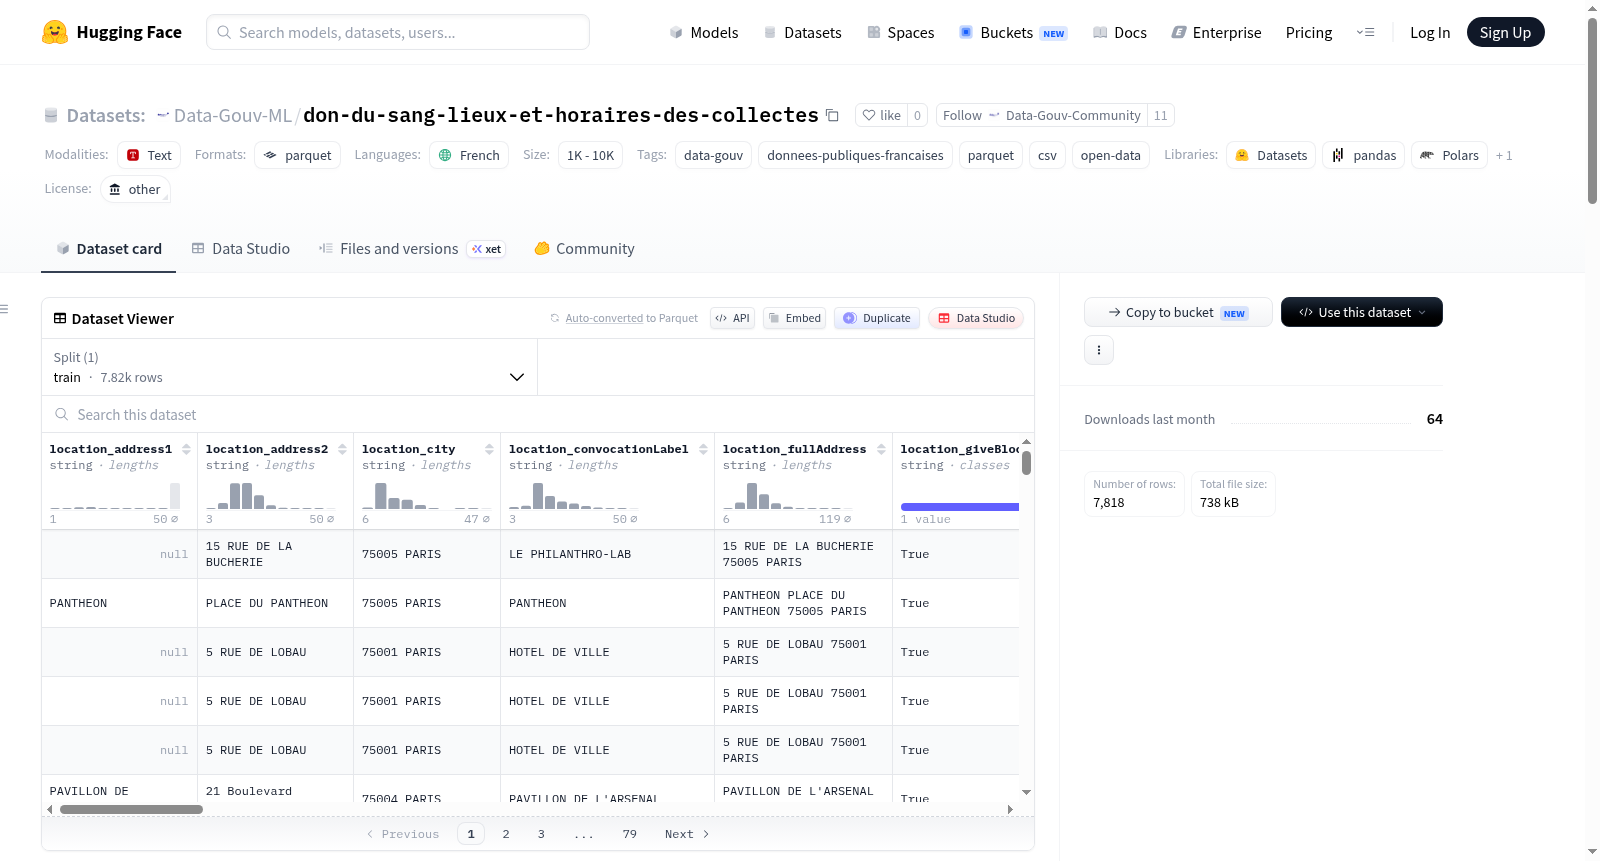Open the API button in Dataset Viewer

click(732, 318)
